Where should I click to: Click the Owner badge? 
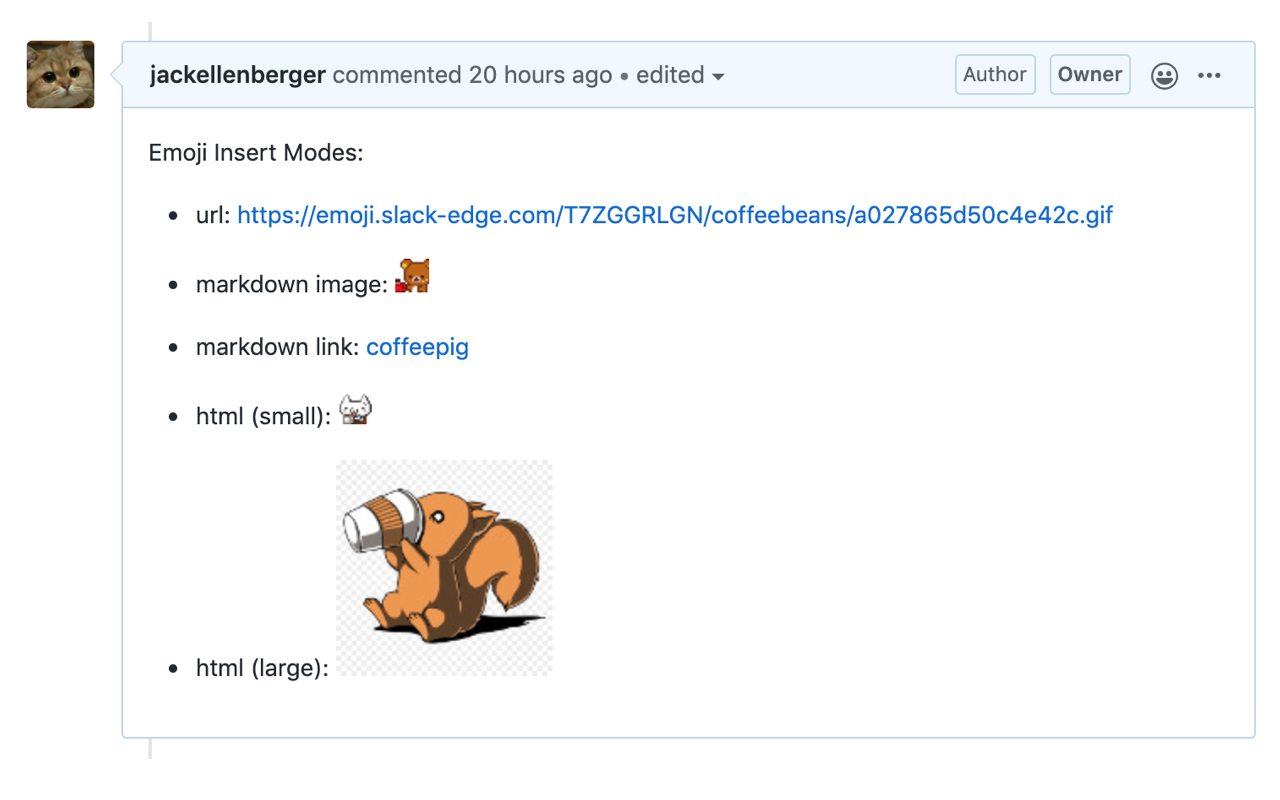pos(1089,73)
